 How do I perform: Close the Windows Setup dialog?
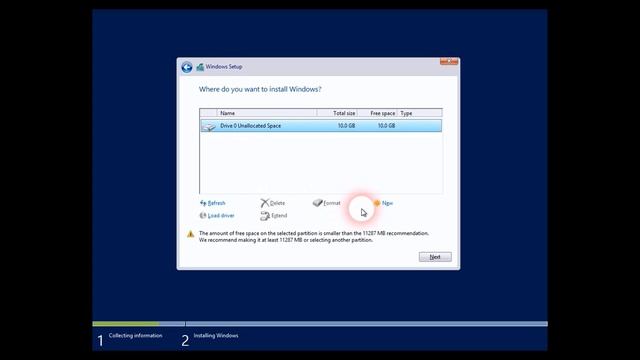coord(449,62)
